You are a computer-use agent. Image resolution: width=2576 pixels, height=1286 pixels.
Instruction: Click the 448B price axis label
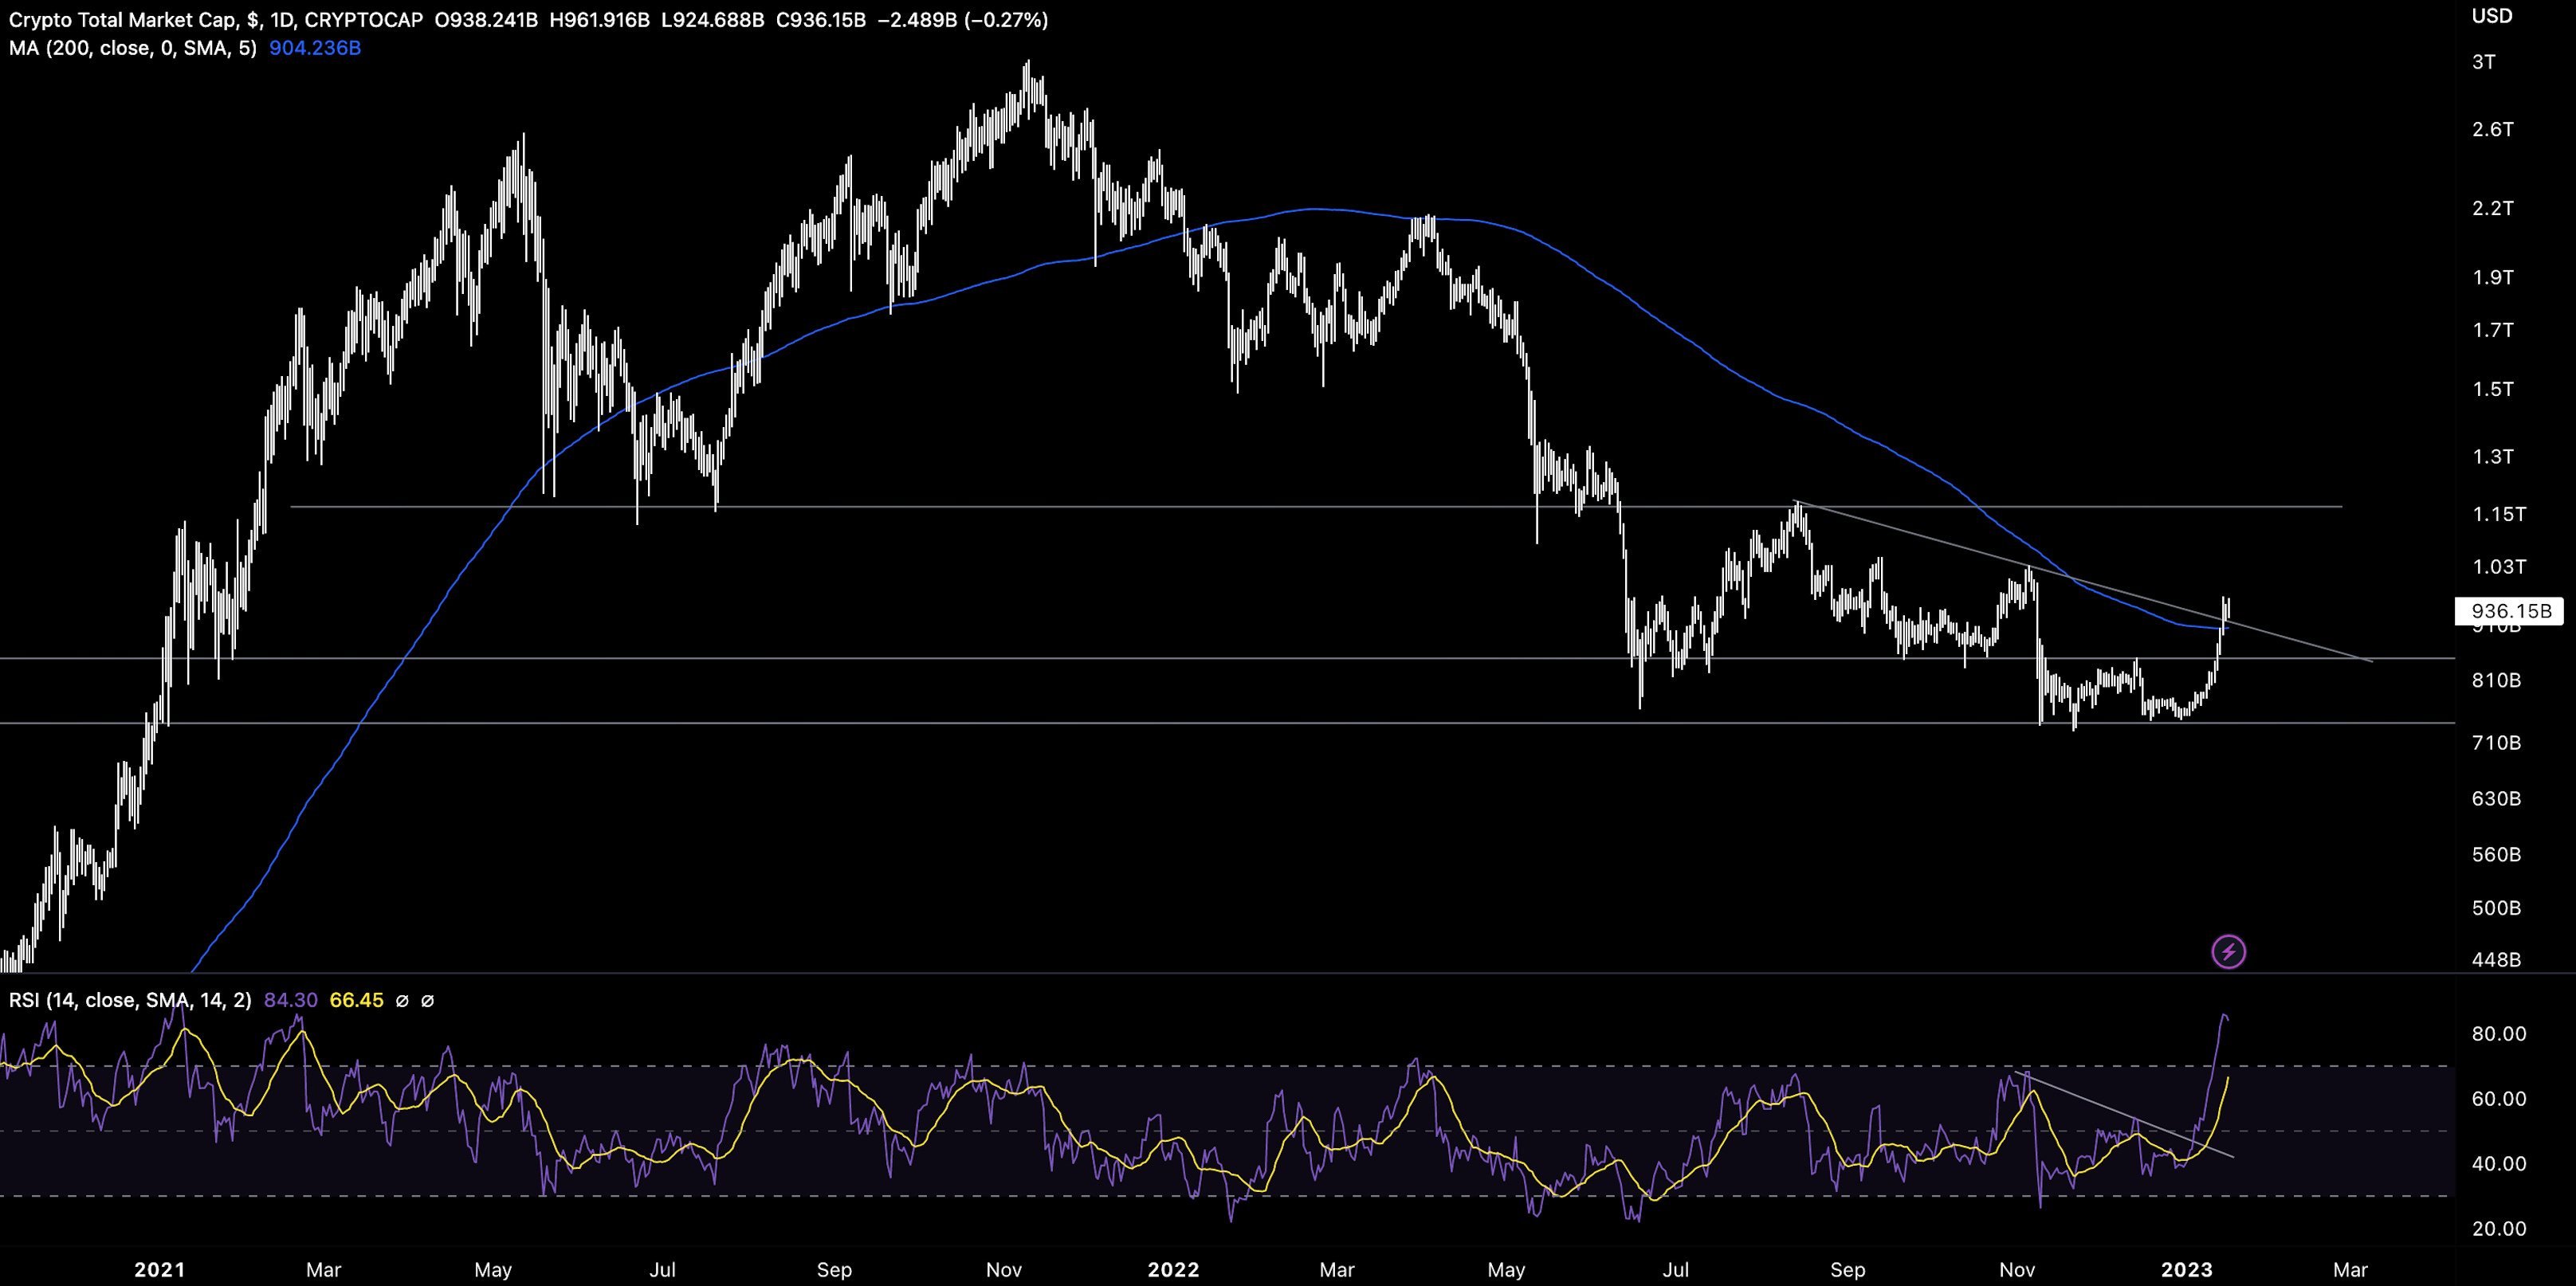[2496, 960]
